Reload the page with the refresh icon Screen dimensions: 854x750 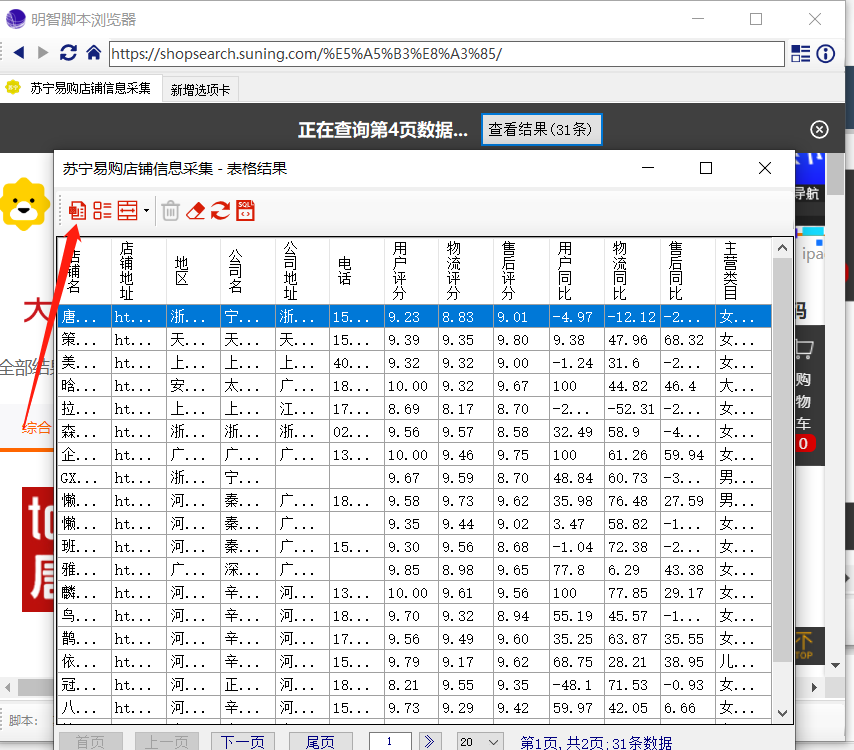(68, 53)
